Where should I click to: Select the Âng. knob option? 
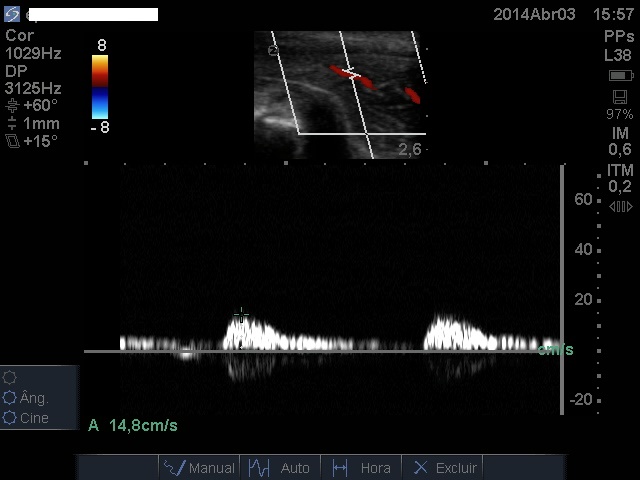tap(11, 398)
